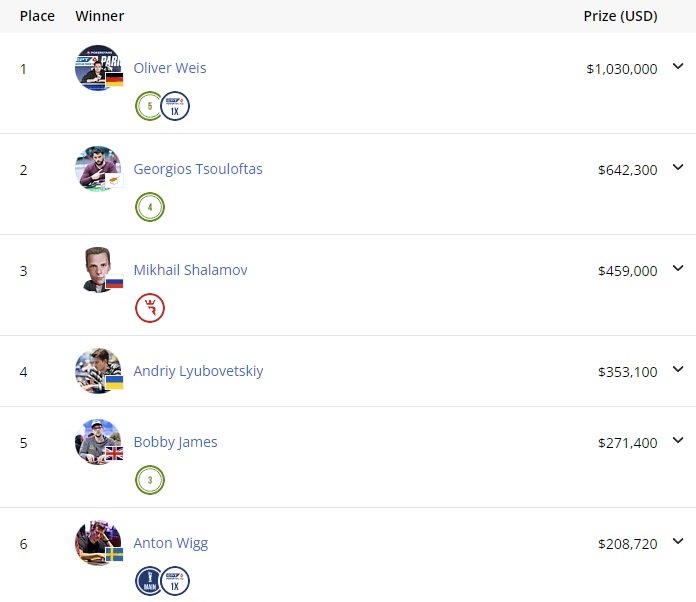Click Anton Wigg's avatar photo

pyautogui.click(x=98, y=543)
